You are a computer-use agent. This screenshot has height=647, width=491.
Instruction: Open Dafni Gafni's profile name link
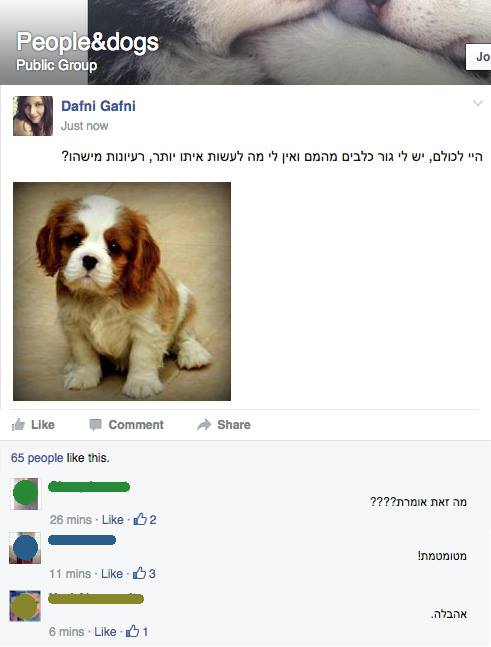(98, 106)
